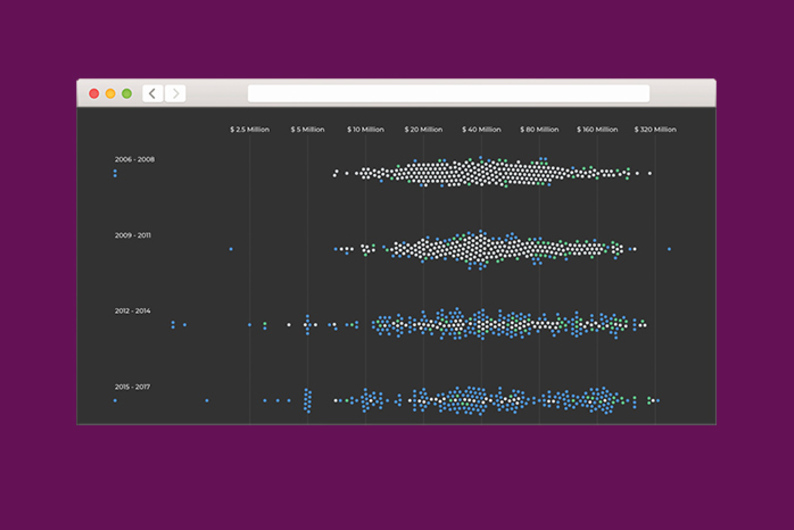Click the $ 5 Million axis label
794x530 pixels.
coord(307,129)
